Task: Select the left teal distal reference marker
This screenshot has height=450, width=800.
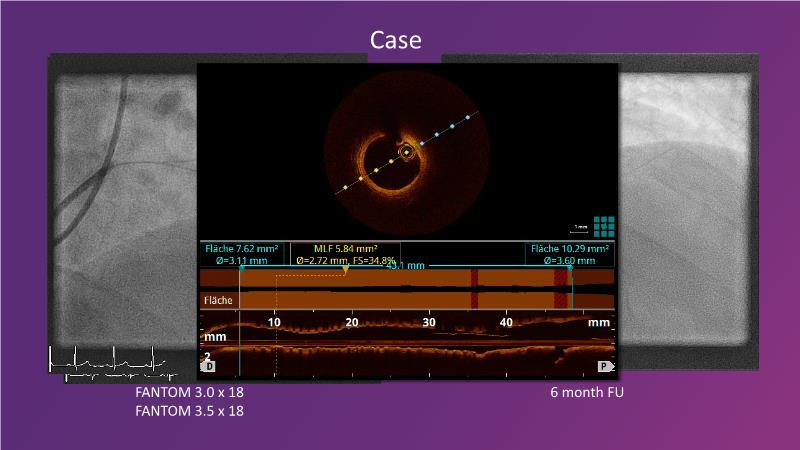Action: tap(241, 268)
